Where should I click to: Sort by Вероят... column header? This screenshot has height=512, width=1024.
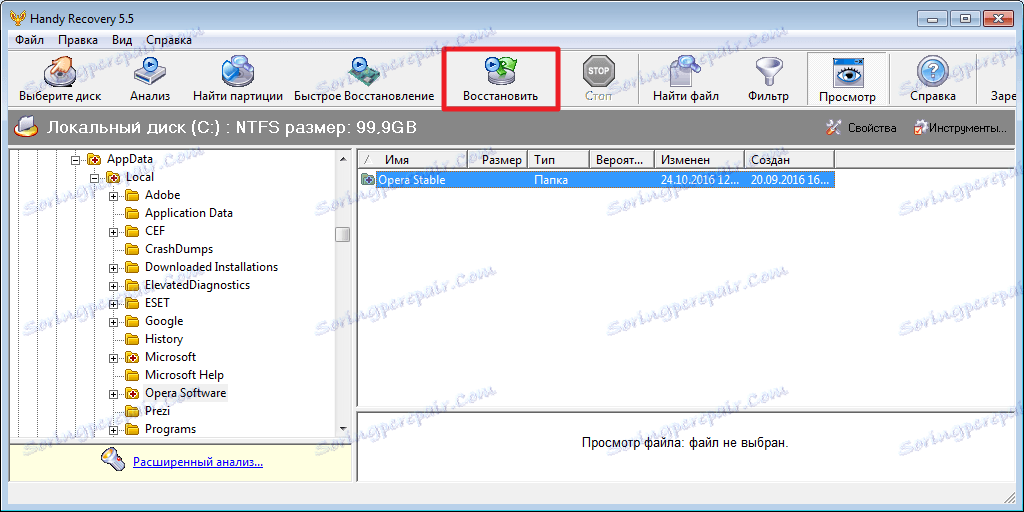622,159
